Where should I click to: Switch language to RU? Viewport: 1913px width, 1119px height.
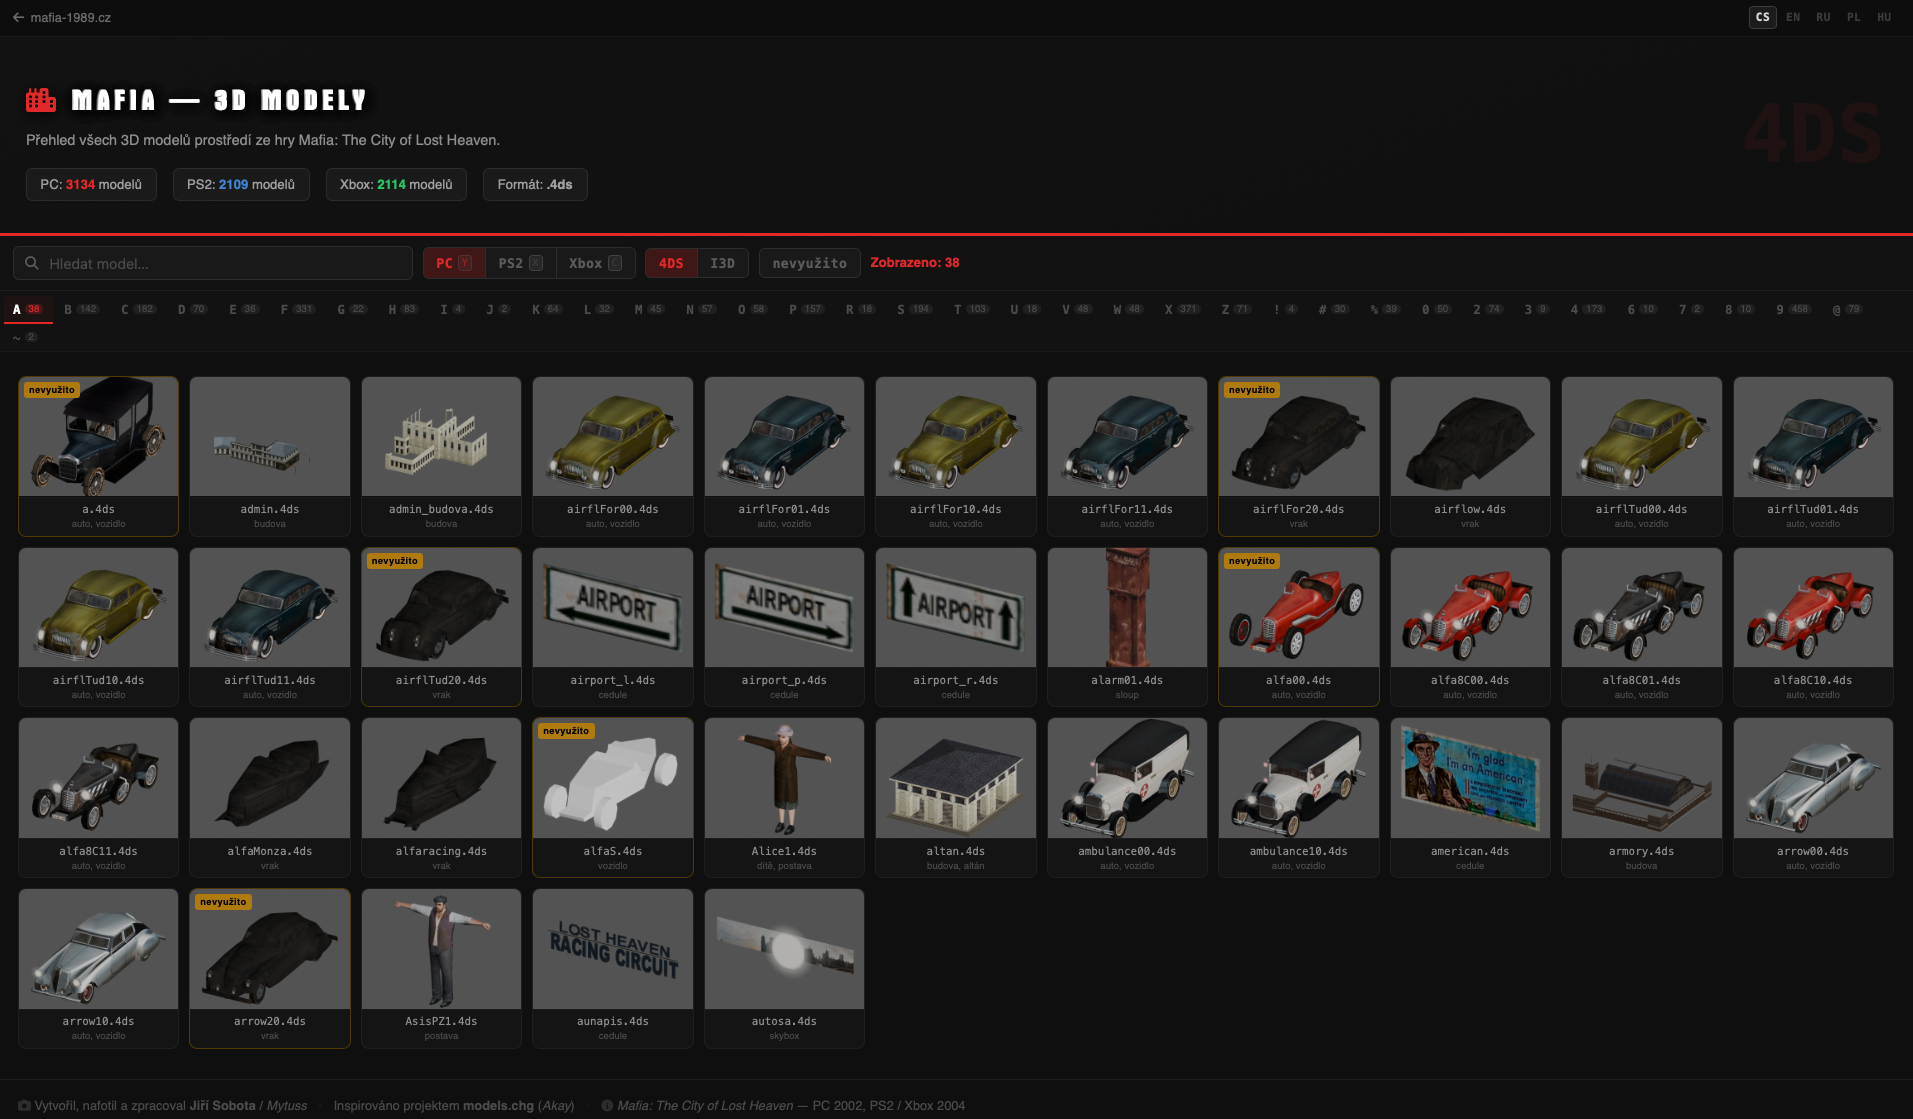(1823, 17)
